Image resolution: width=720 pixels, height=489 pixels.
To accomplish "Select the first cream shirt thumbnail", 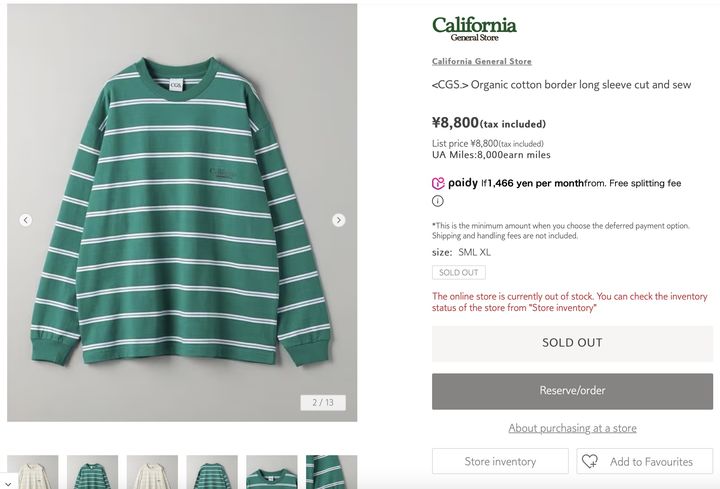I will pyautogui.click(x=33, y=472).
